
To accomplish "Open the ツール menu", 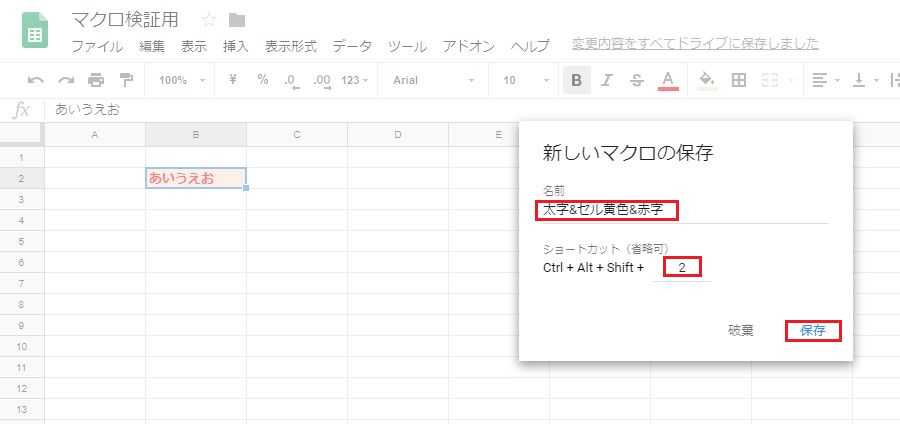I will (x=407, y=46).
